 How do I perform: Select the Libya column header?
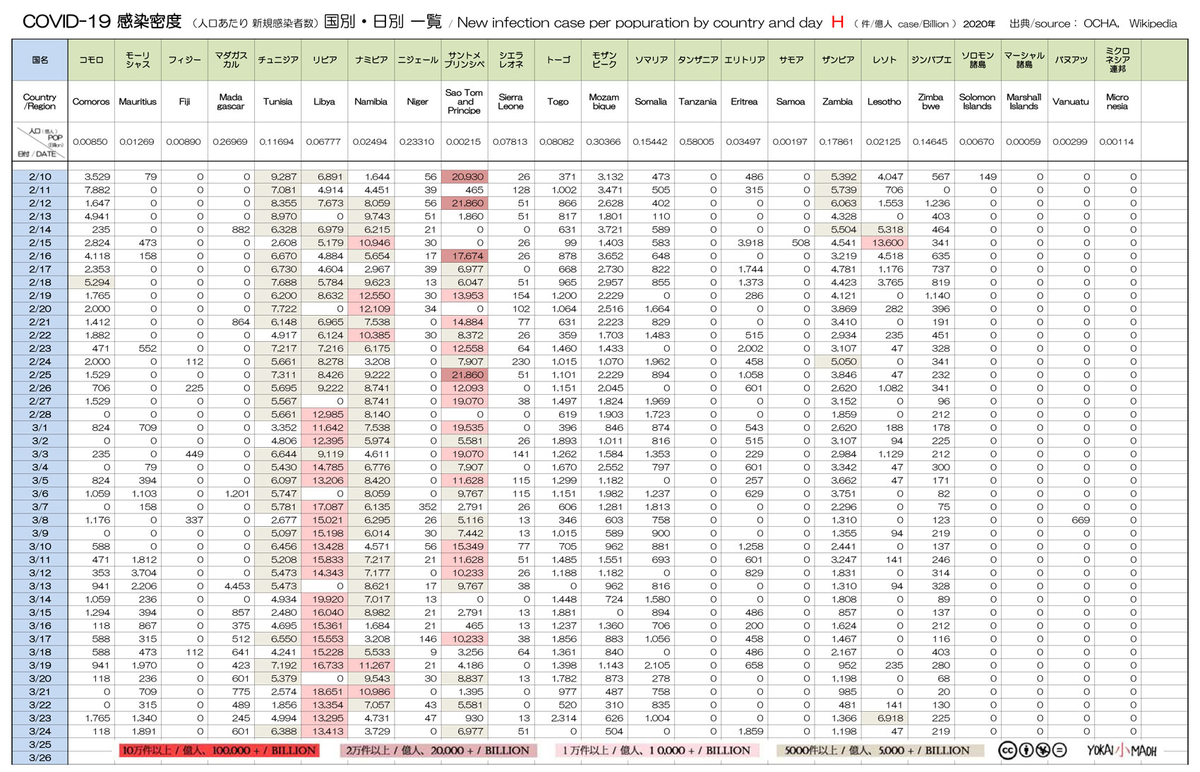pyautogui.click(x=324, y=102)
